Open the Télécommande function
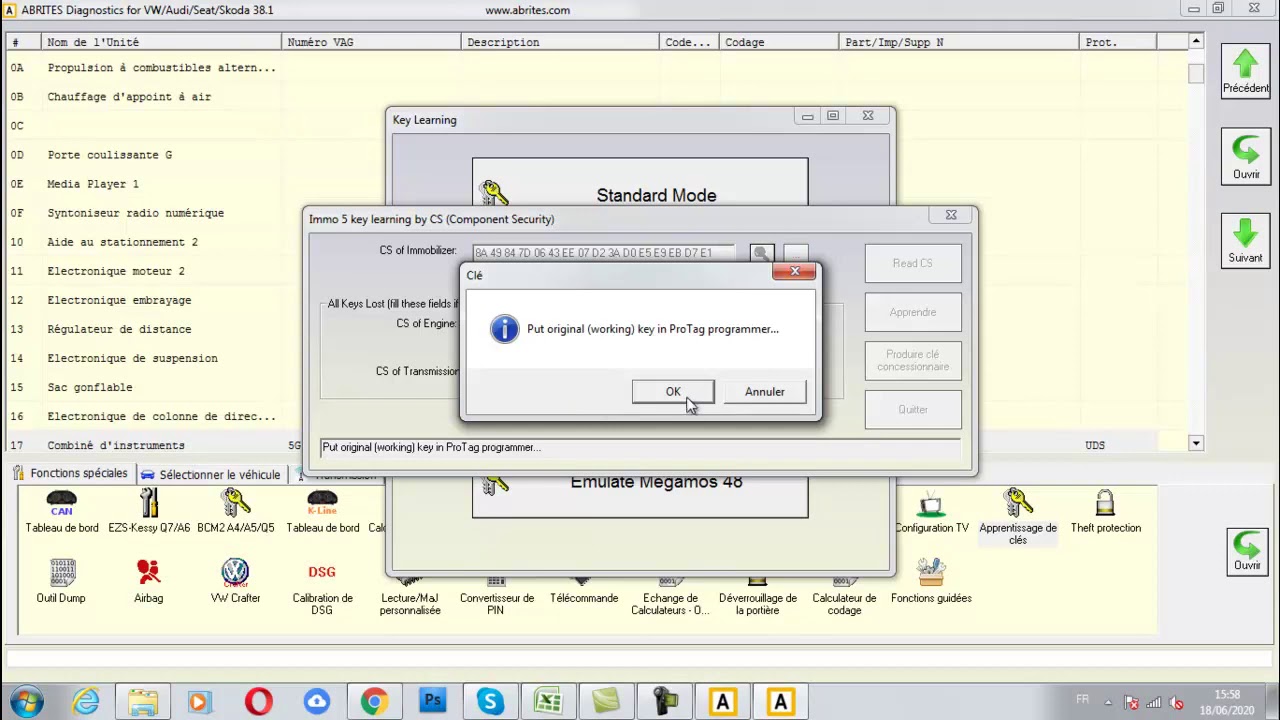Screen dimensions: 1280x720 pyautogui.click(x=584, y=592)
